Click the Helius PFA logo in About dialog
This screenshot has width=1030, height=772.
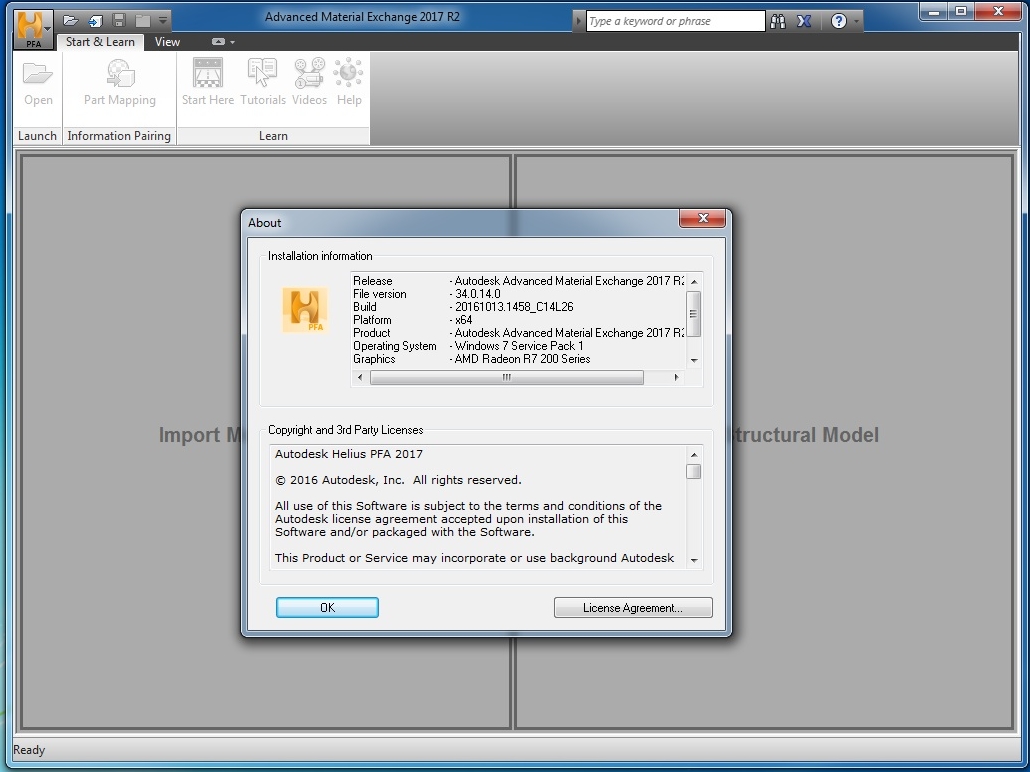305,309
